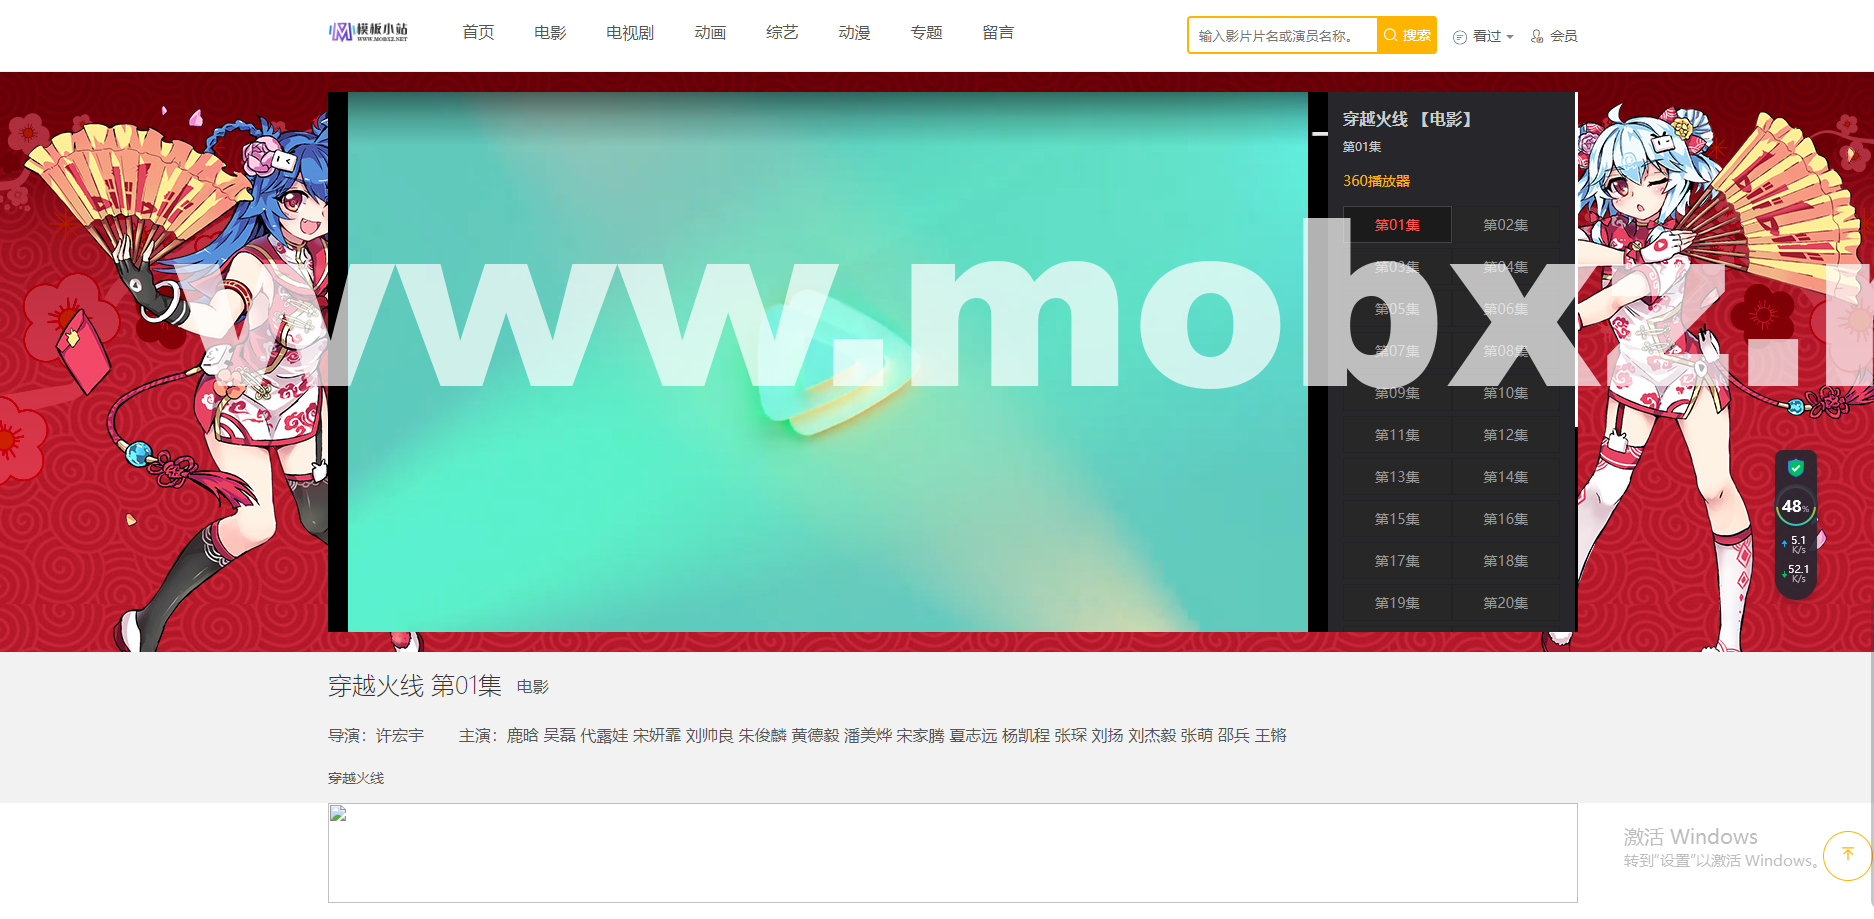Open the 动漫 menu item
The height and width of the screenshot is (919, 1874).
pos(854,33)
